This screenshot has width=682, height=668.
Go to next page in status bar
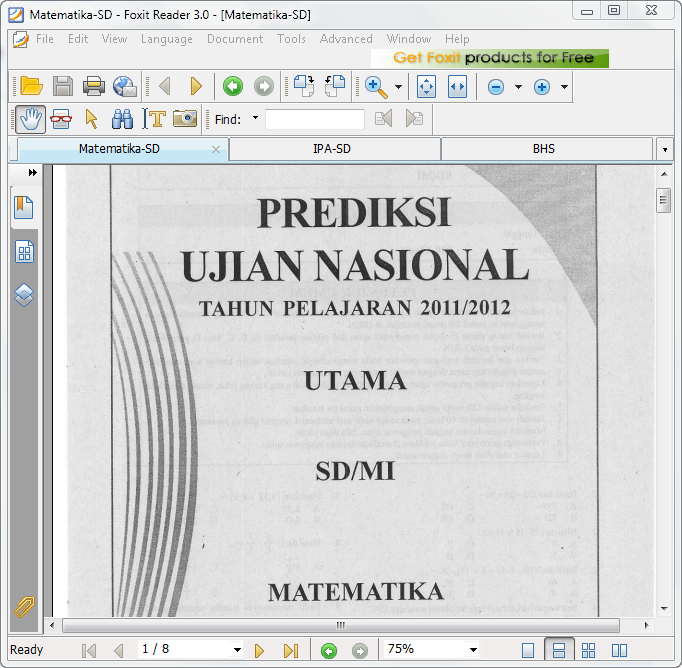[259, 651]
